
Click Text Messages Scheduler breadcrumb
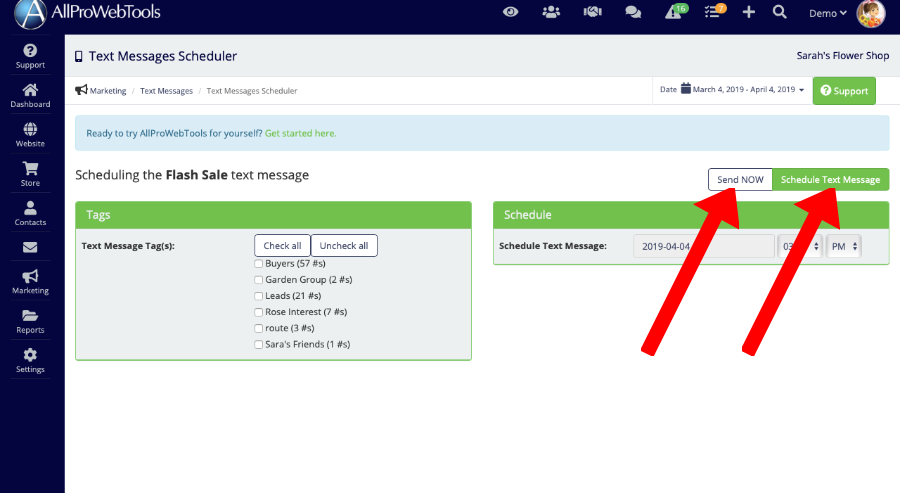(x=252, y=91)
